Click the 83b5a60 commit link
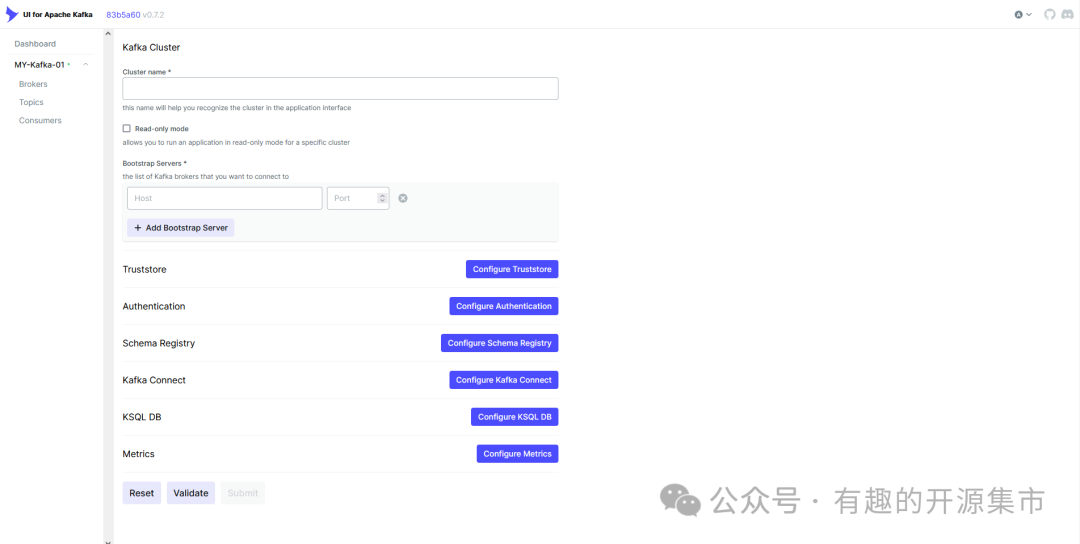 coord(123,14)
